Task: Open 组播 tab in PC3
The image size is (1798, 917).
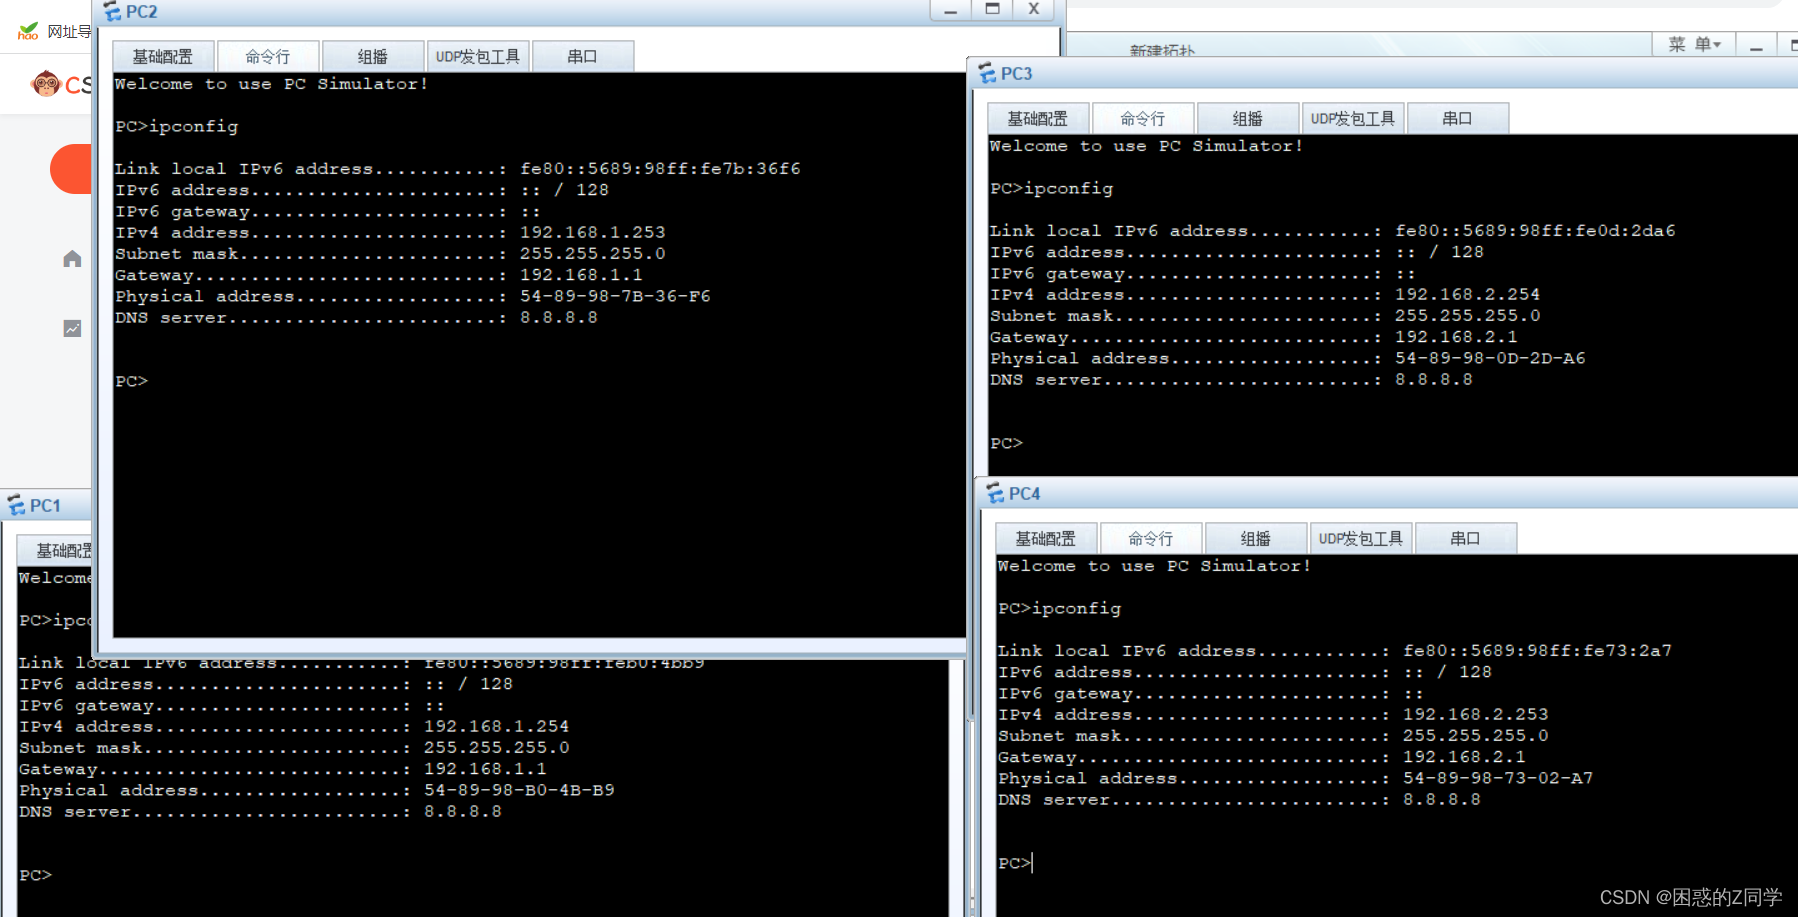Action: 1248,119
